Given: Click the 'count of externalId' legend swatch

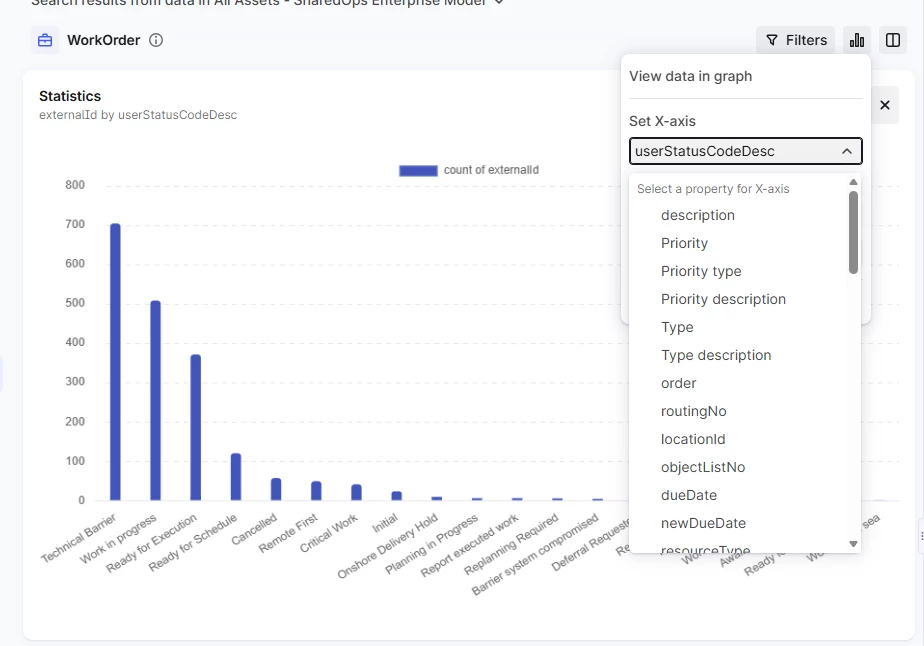Looking at the screenshot, I should [x=418, y=171].
